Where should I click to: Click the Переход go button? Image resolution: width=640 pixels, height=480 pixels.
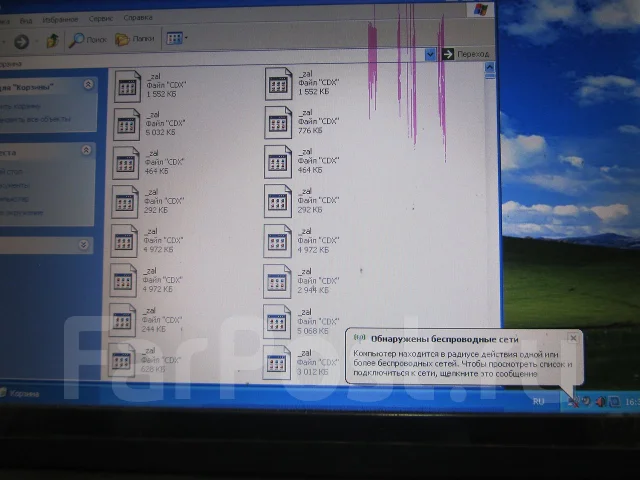[466, 54]
